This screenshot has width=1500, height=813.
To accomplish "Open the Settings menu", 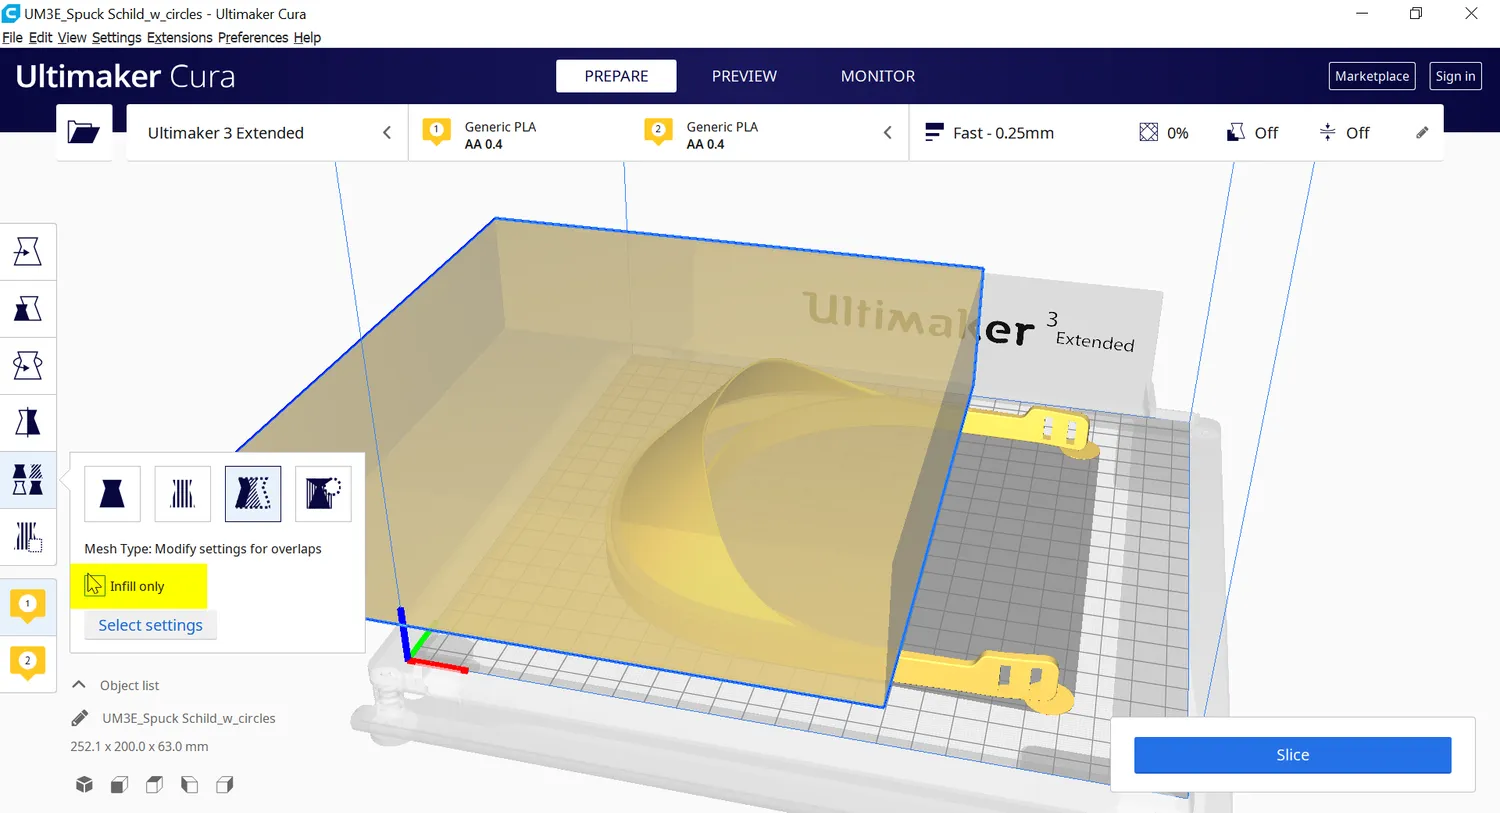I will (x=116, y=37).
